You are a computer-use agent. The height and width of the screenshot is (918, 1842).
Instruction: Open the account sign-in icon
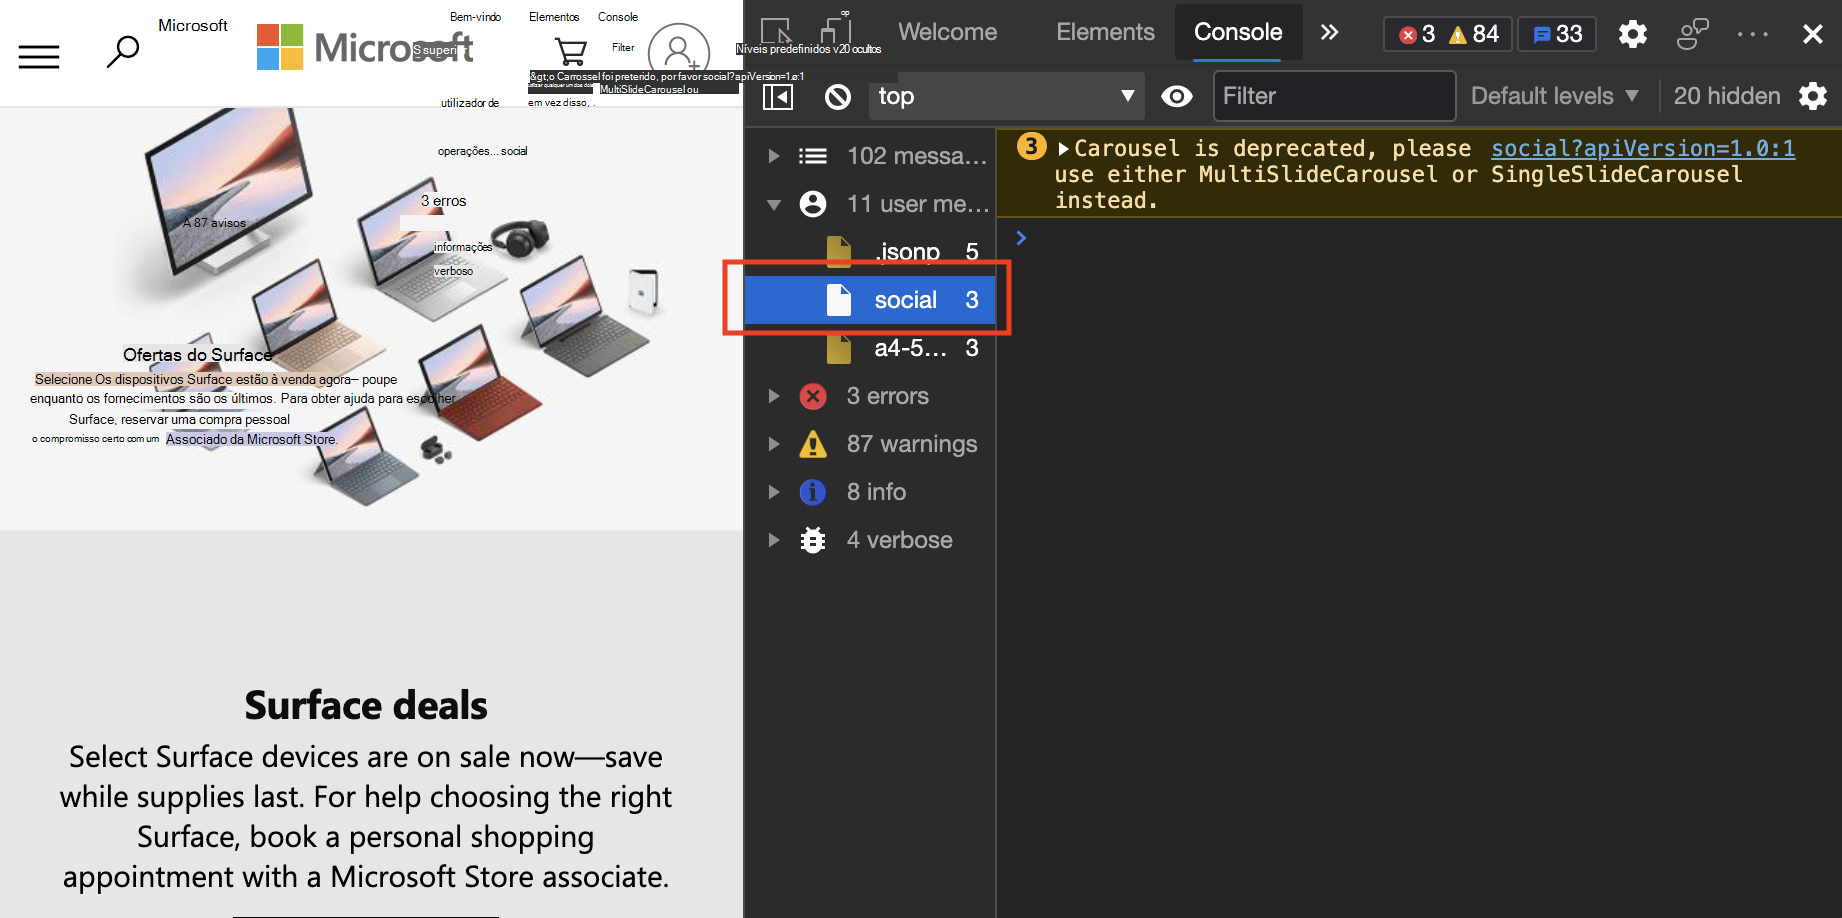(679, 52)
